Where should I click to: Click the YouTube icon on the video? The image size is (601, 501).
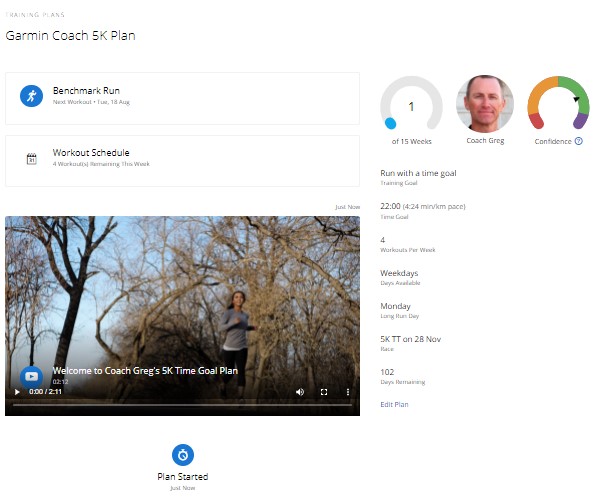(x=31, y=377)
